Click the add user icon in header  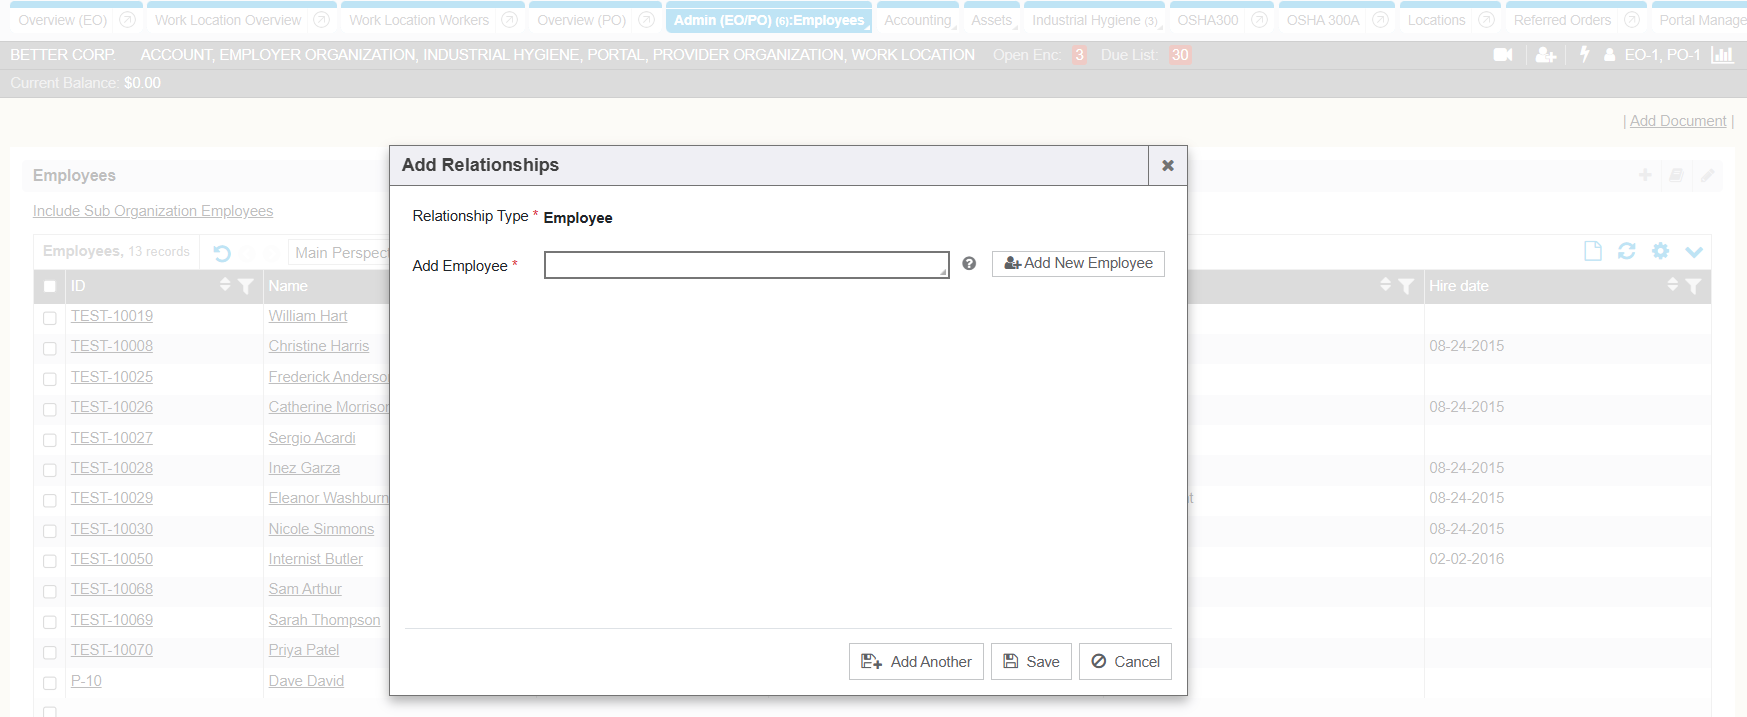click(1545, 55)
